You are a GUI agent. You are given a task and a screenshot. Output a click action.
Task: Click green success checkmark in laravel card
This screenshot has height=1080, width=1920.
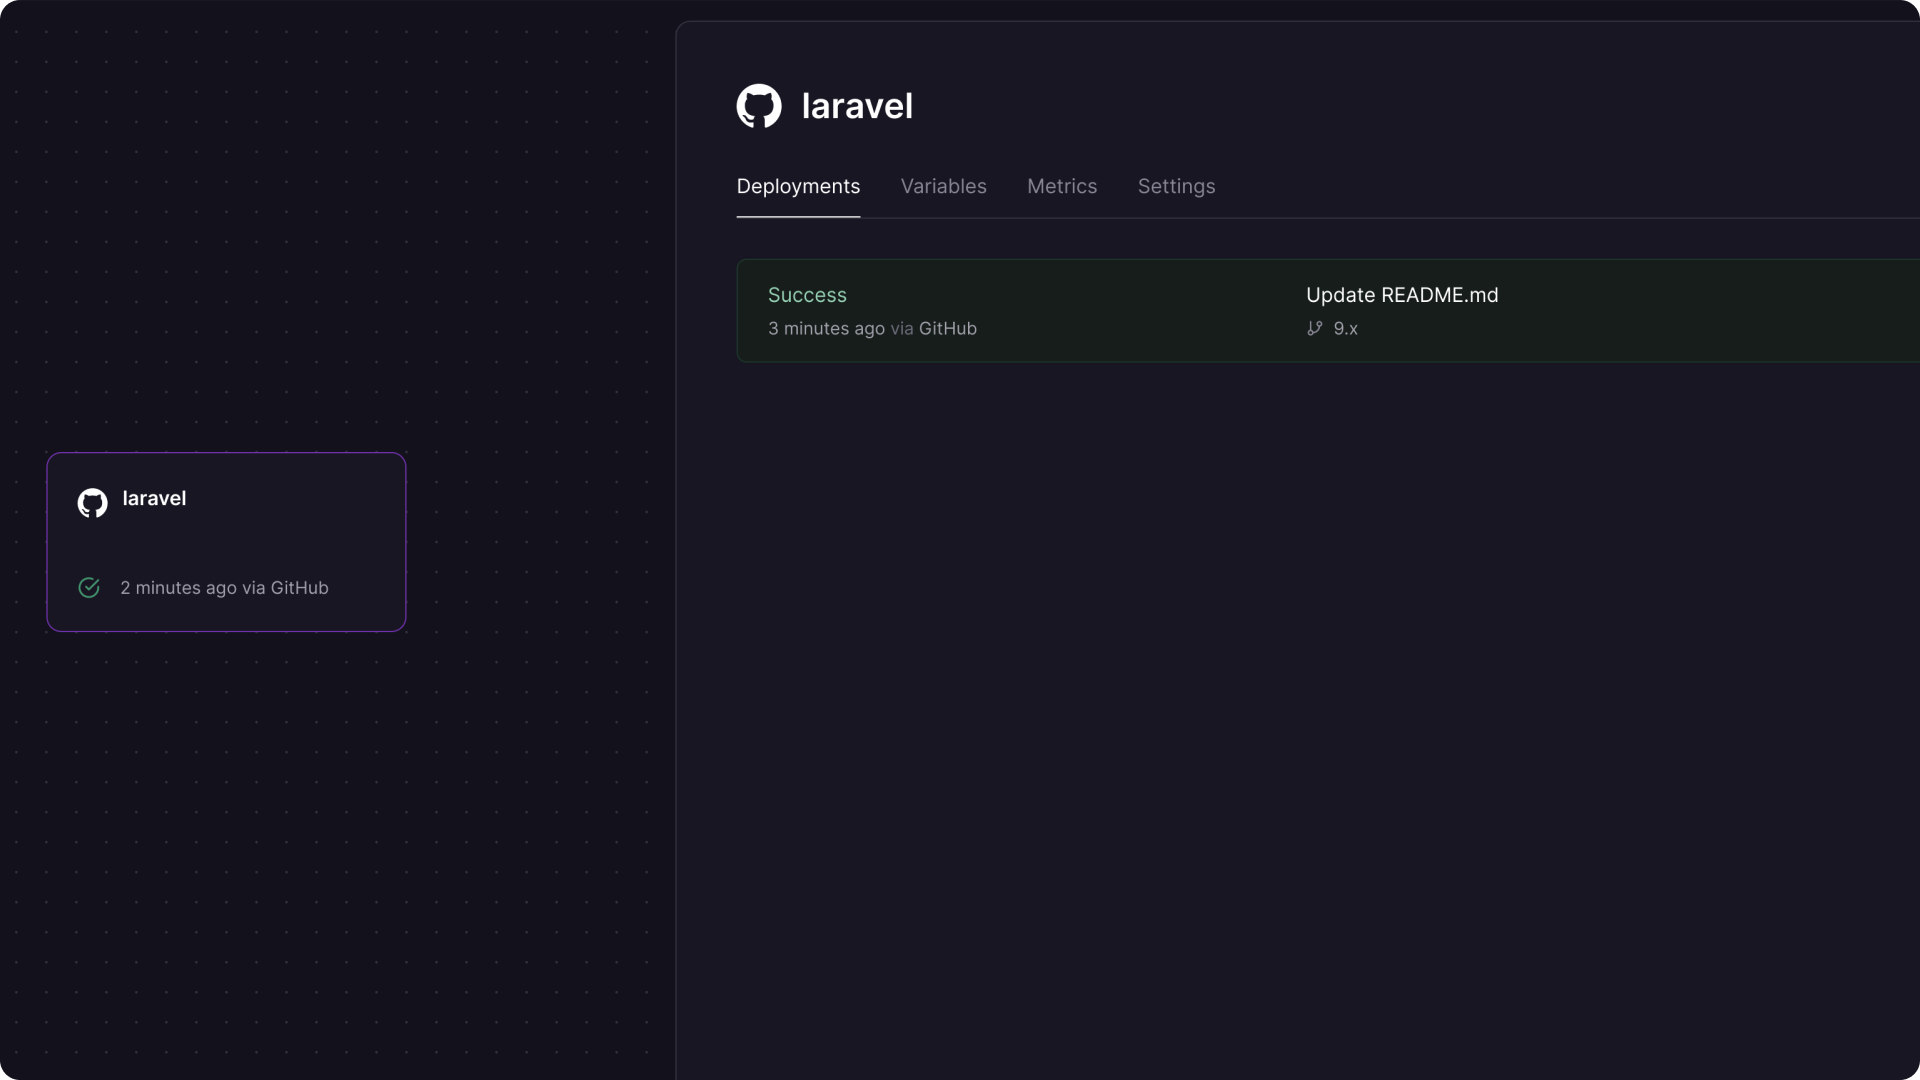(89, 588)
